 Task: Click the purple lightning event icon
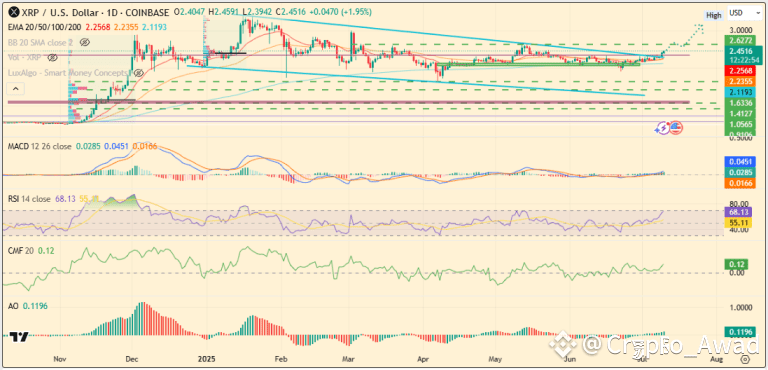point(663,128)
